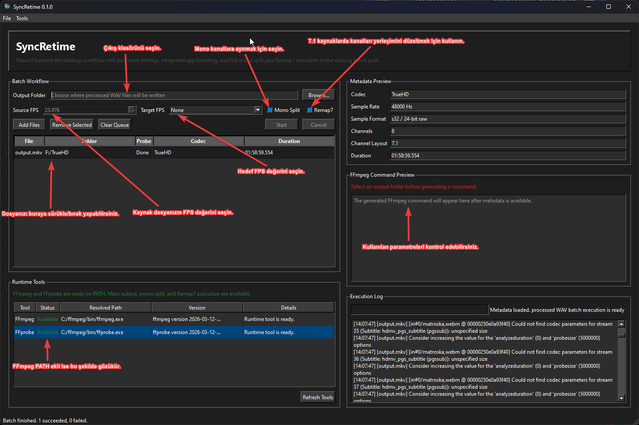Click the Sample Rate field showing 48000 Hz
This screenshot has width=639, height=425.
507,106
